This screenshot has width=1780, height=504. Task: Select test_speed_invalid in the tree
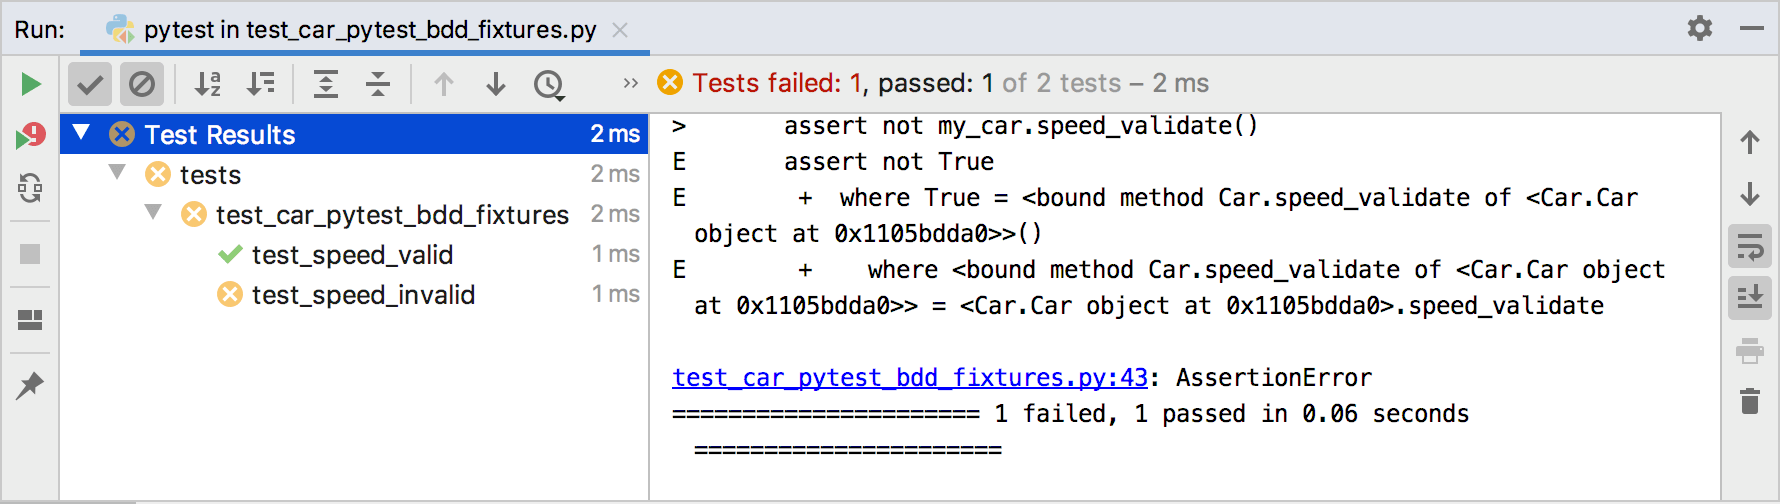point(363,295)
